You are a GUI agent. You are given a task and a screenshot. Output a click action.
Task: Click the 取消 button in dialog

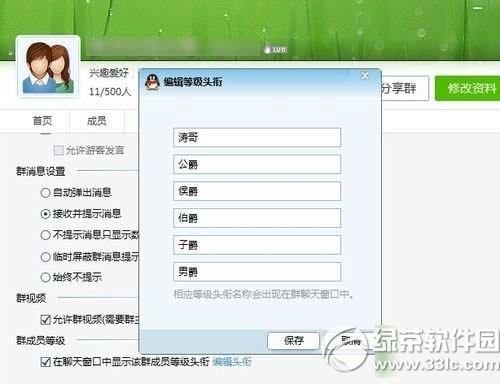pos(351,341)
